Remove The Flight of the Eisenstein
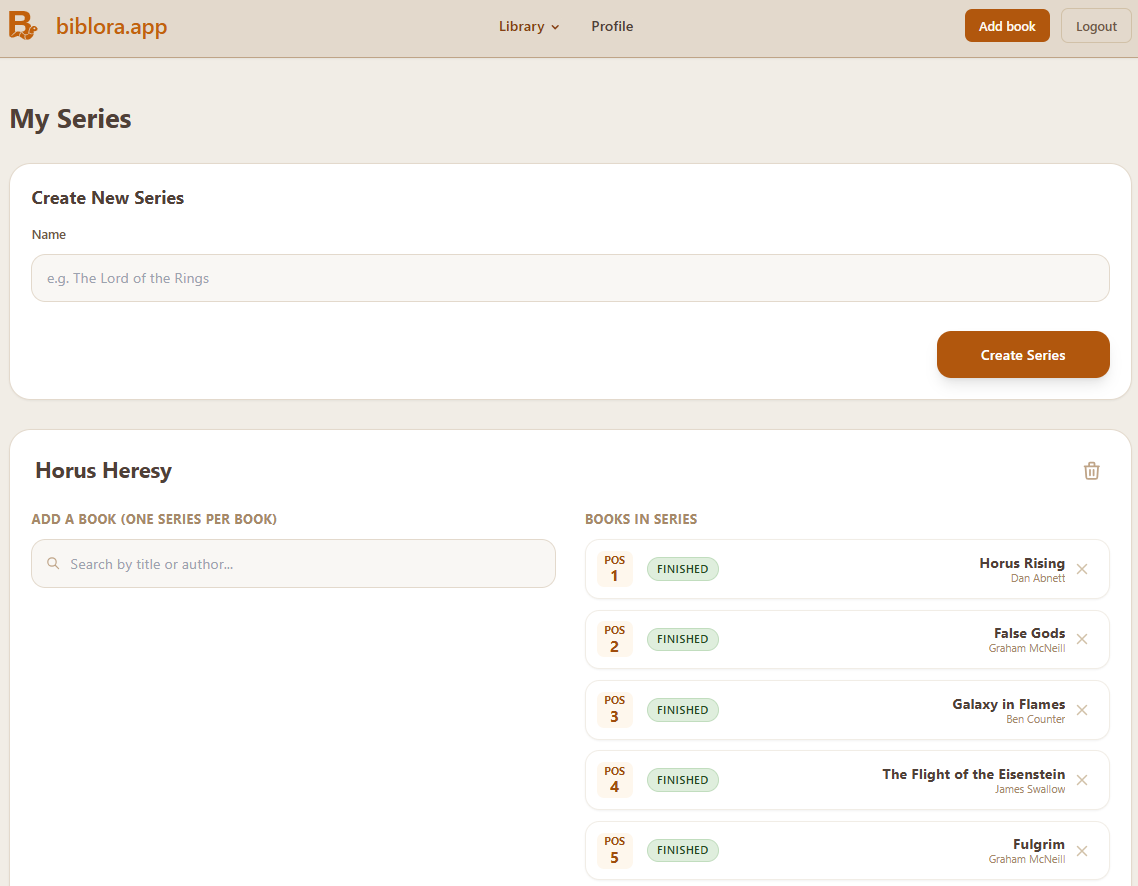 pyautogui.click(x=1081, y=780)
